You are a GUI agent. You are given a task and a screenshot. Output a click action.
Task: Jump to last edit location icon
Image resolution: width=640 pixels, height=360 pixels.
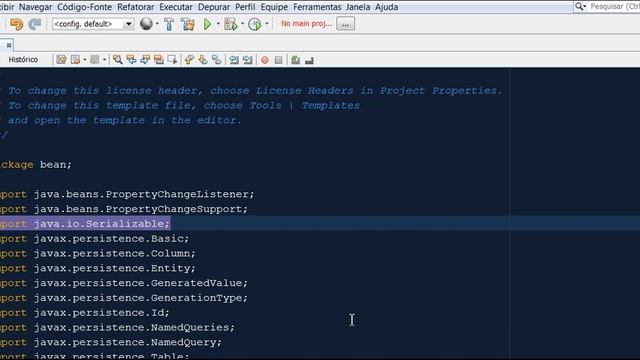point(61,60)
